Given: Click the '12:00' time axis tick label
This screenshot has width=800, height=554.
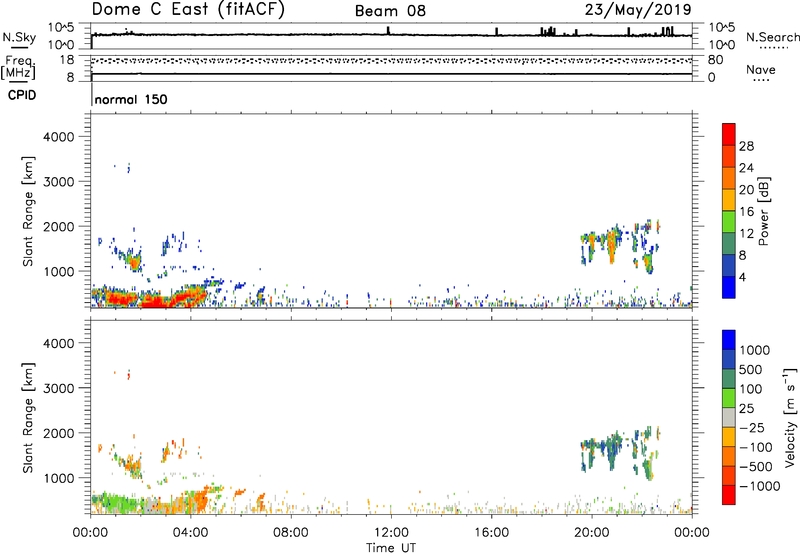Looking at the screenshot, I should point(391,533).
